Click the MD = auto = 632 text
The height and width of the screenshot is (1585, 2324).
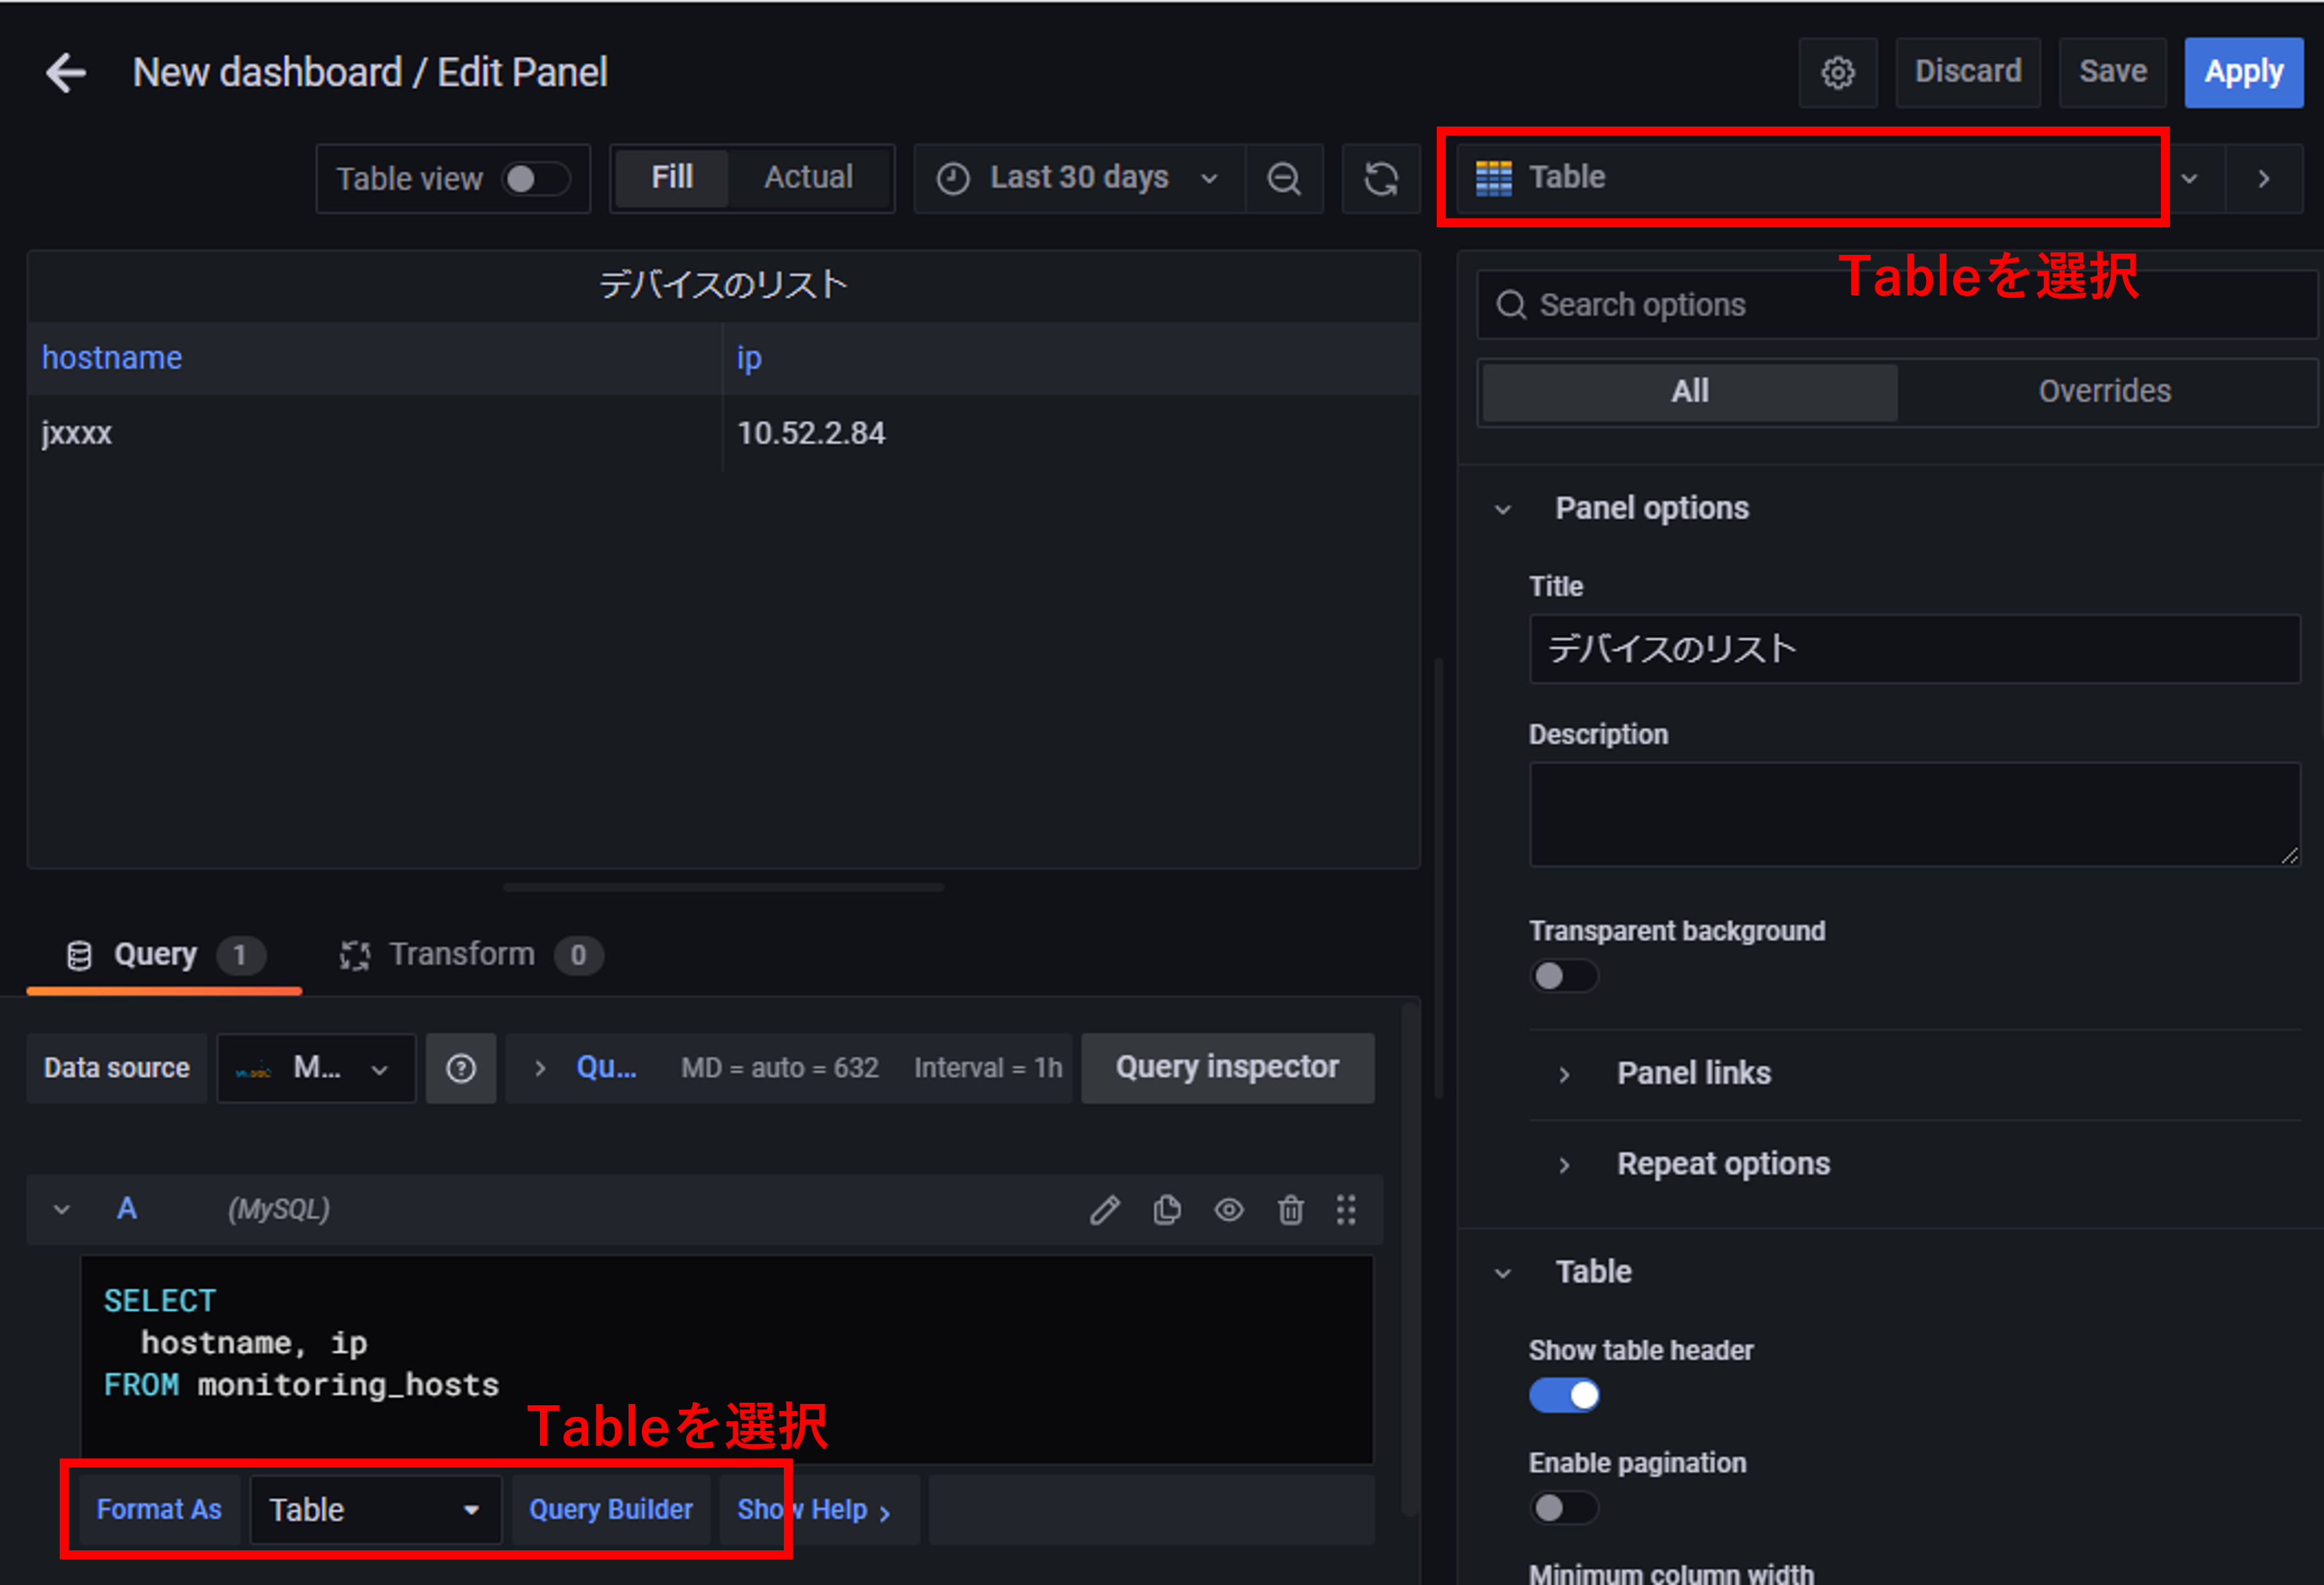tap(780, 1068)
